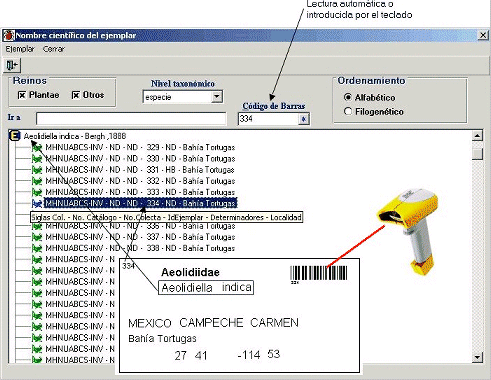Screen dimensions: 491x380
Task: Open the Cerrar menu
Action: coord(54,49)
